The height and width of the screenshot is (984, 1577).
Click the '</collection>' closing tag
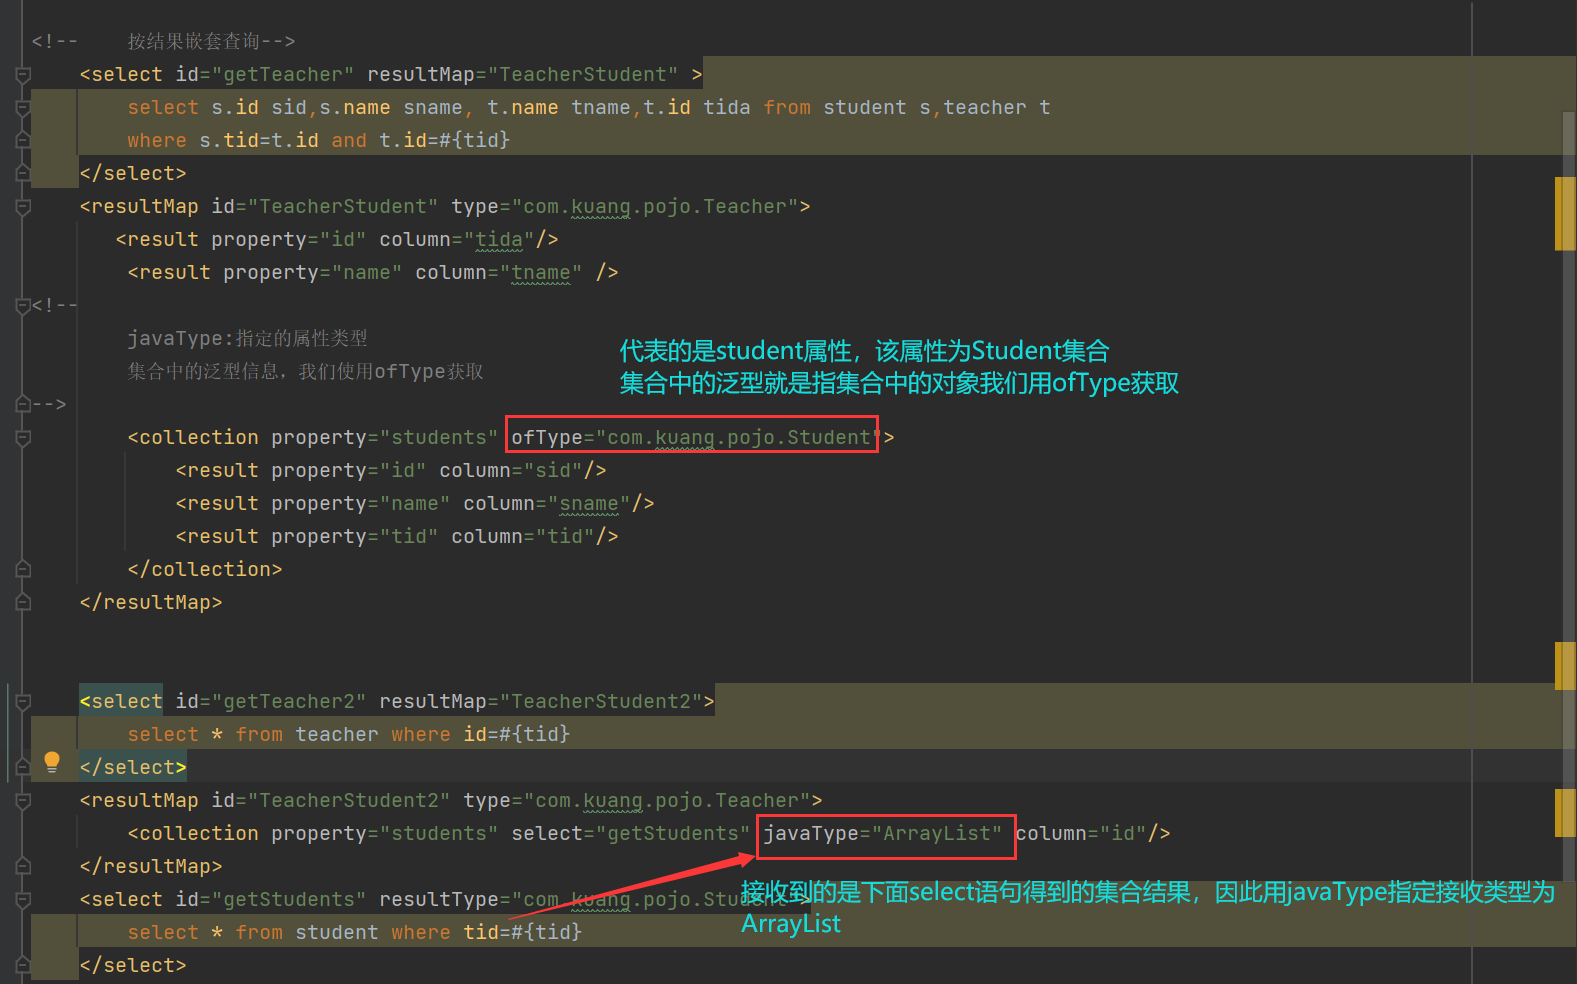click(205, 570)
